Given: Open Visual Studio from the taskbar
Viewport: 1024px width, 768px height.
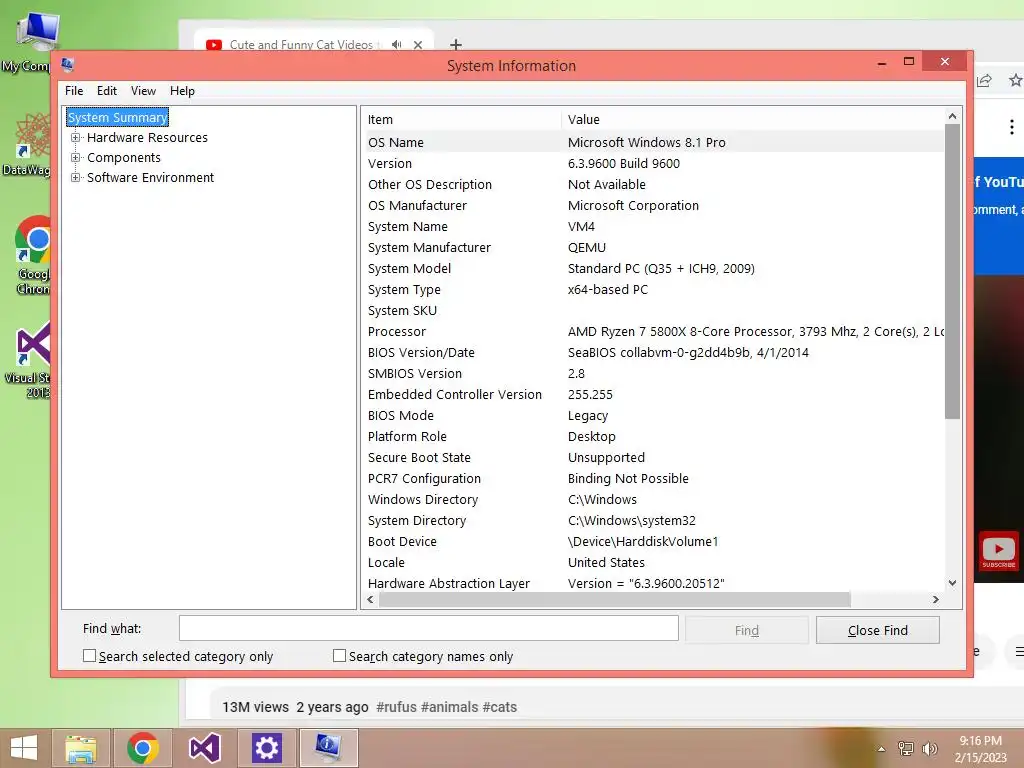Looking at the screenshot, I should pos(204,748).
